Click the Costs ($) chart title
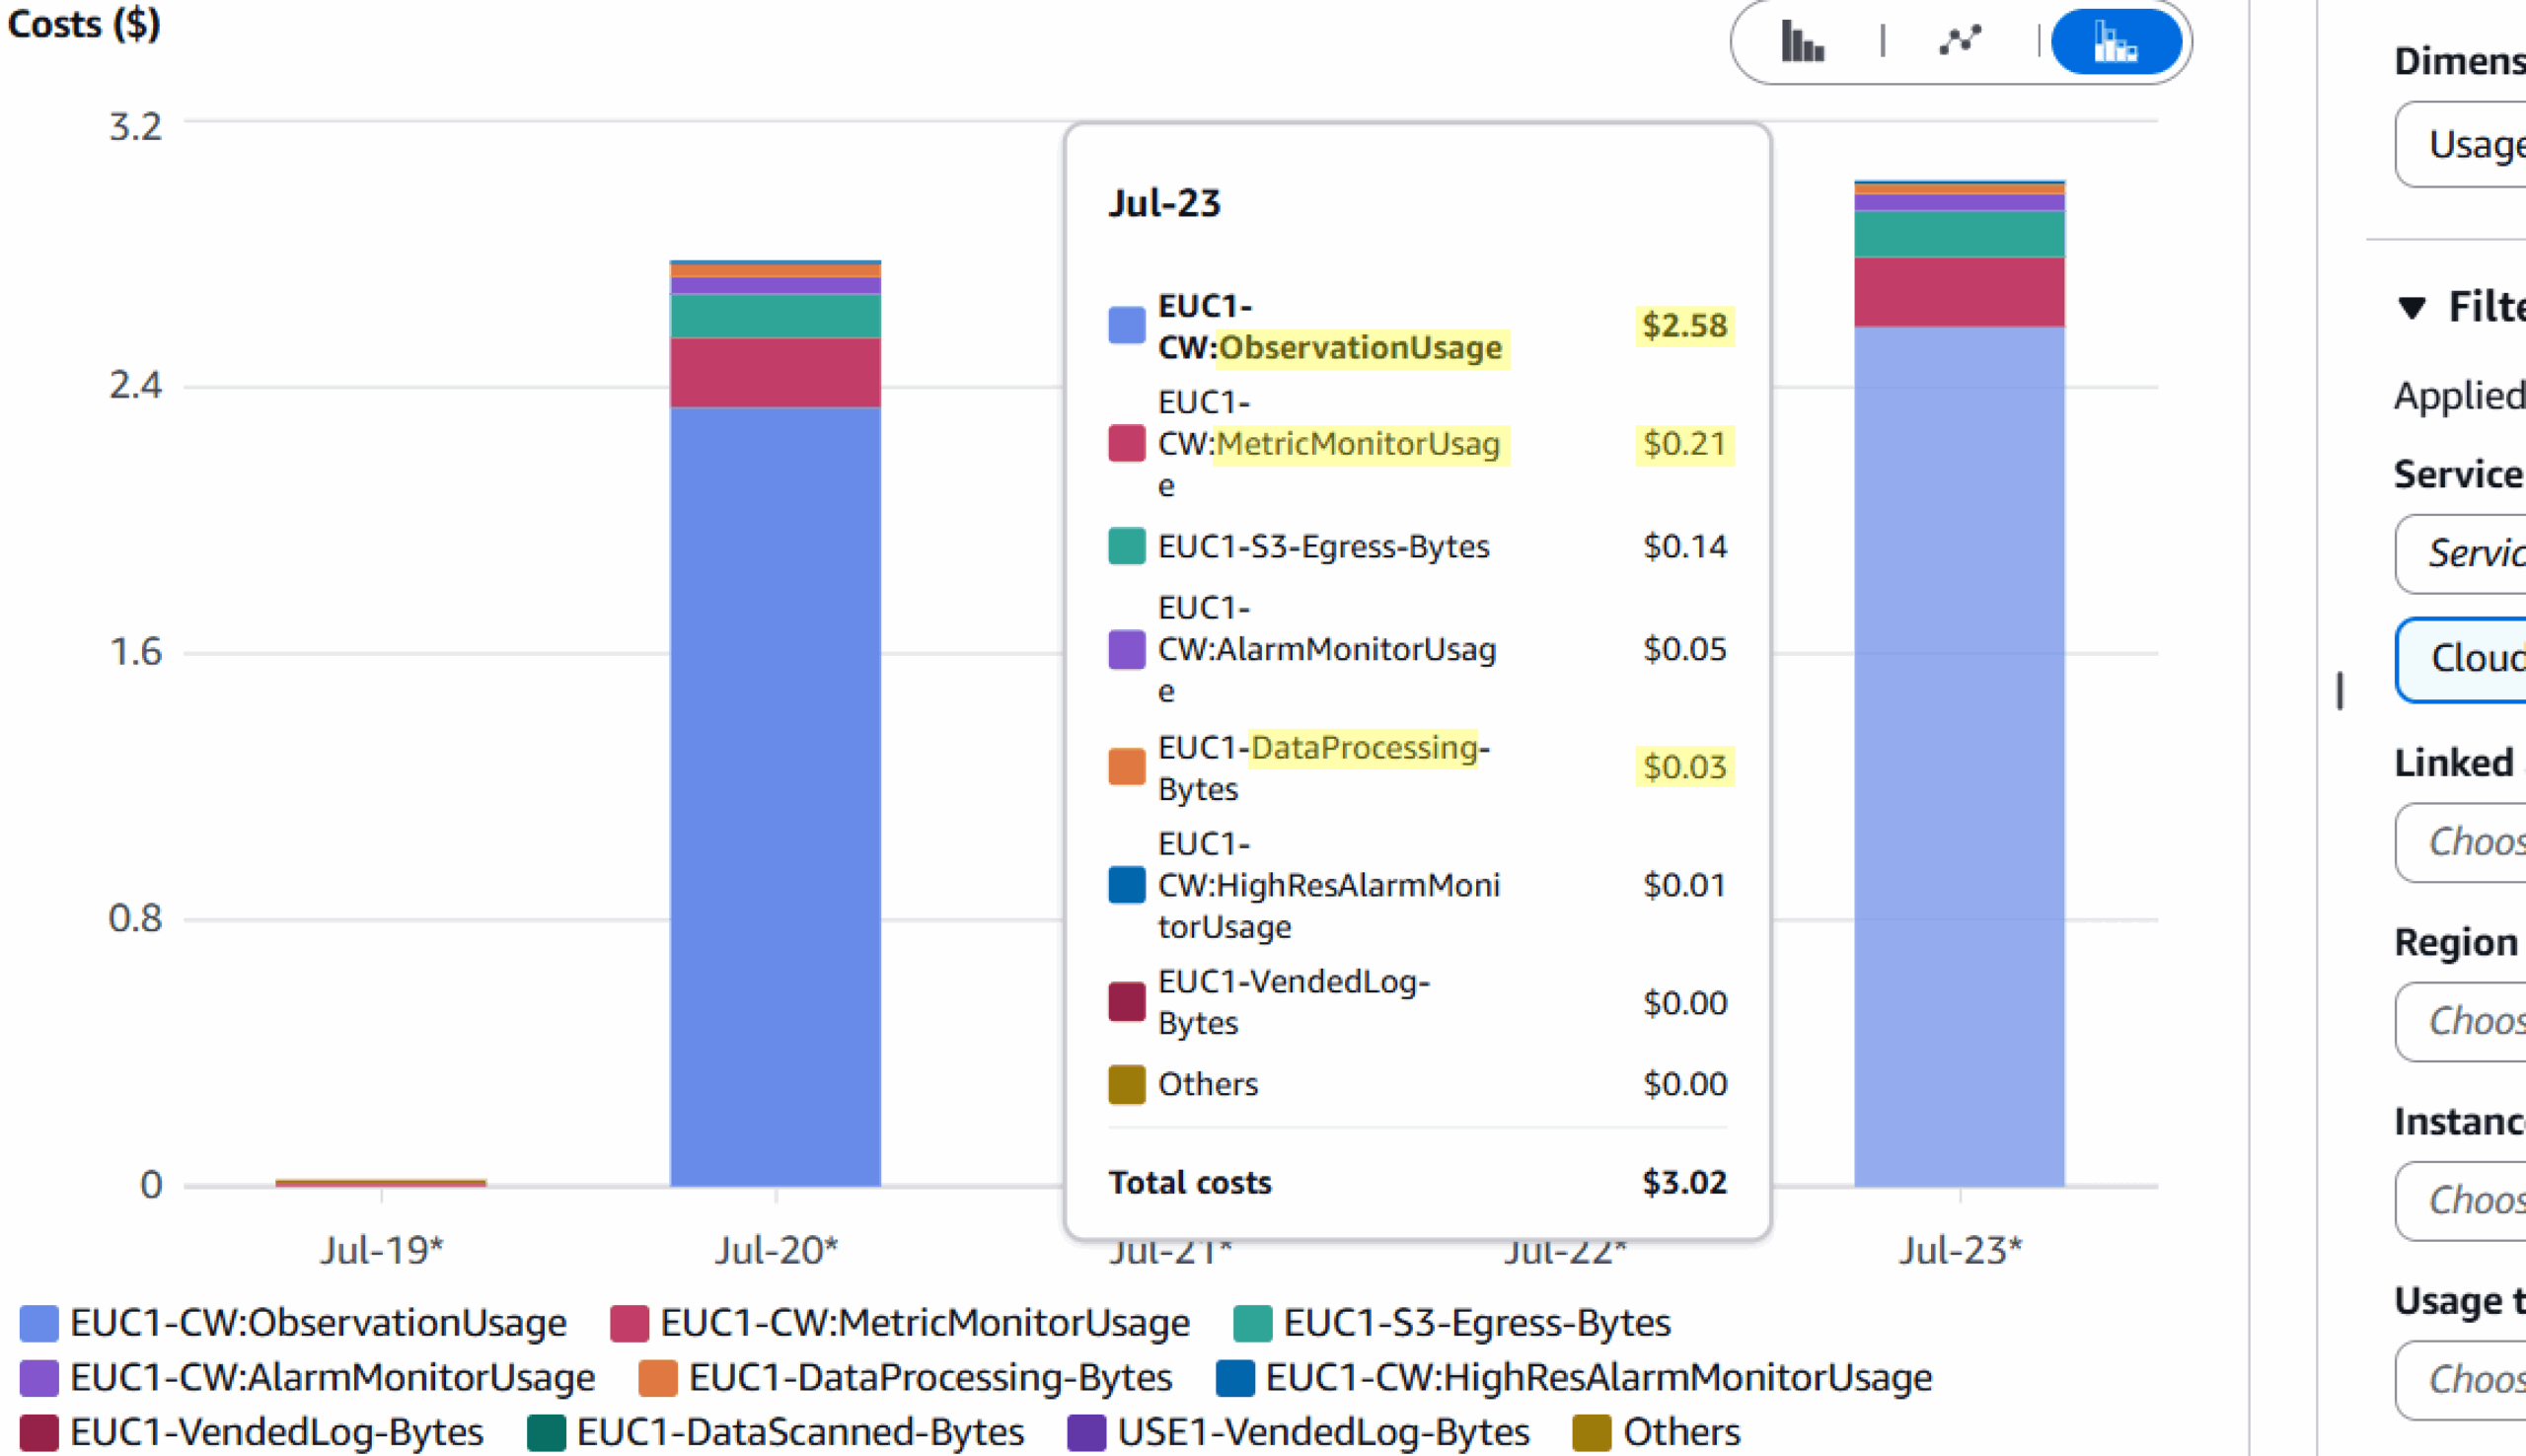The image size is (2526, 1456). 84,24
